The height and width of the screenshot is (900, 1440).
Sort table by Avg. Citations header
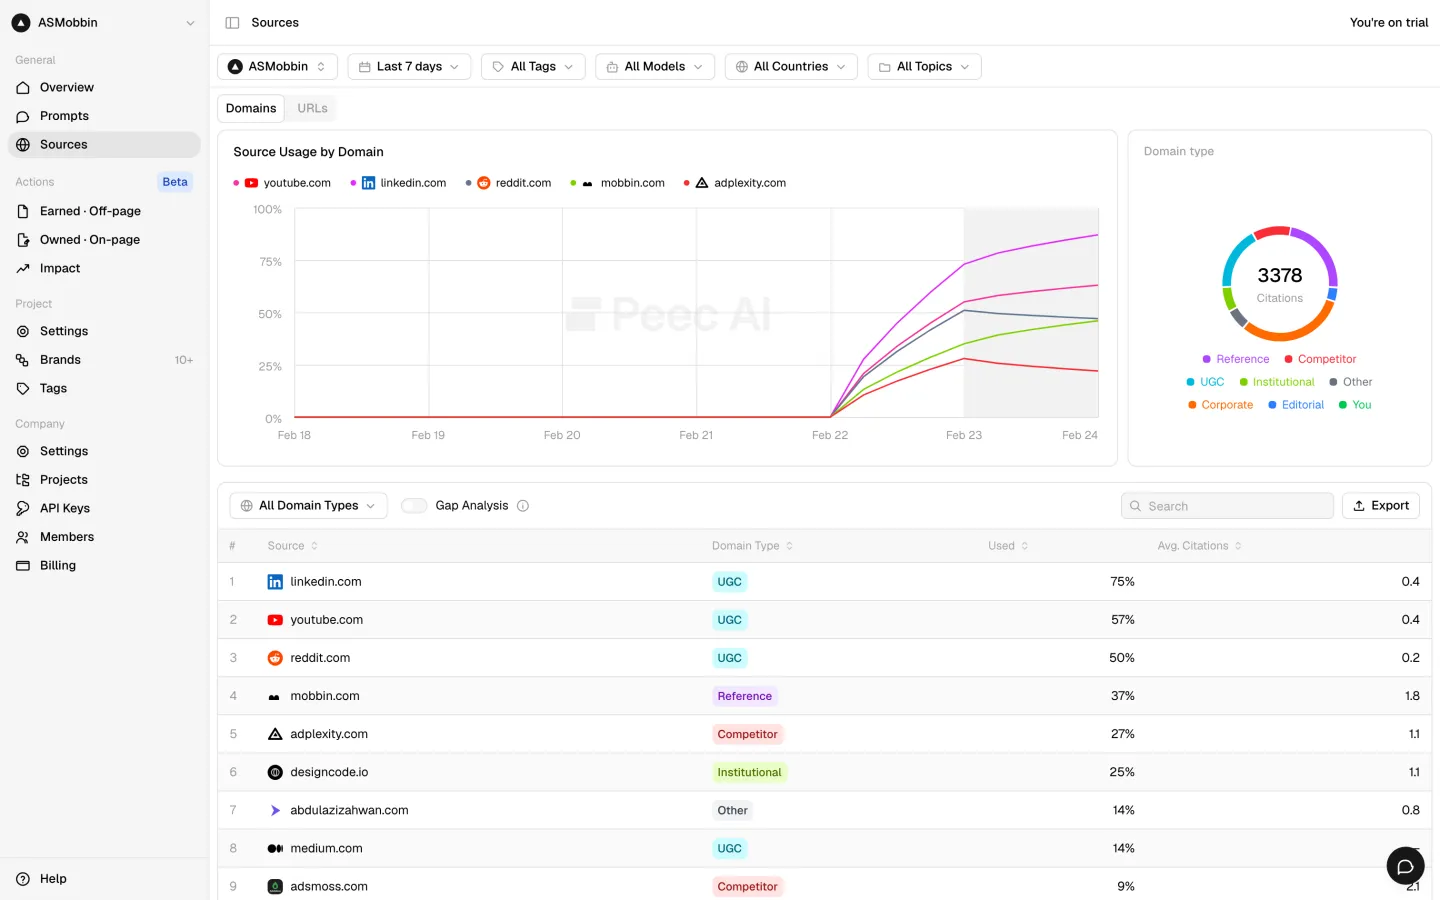pos(1200,546)
